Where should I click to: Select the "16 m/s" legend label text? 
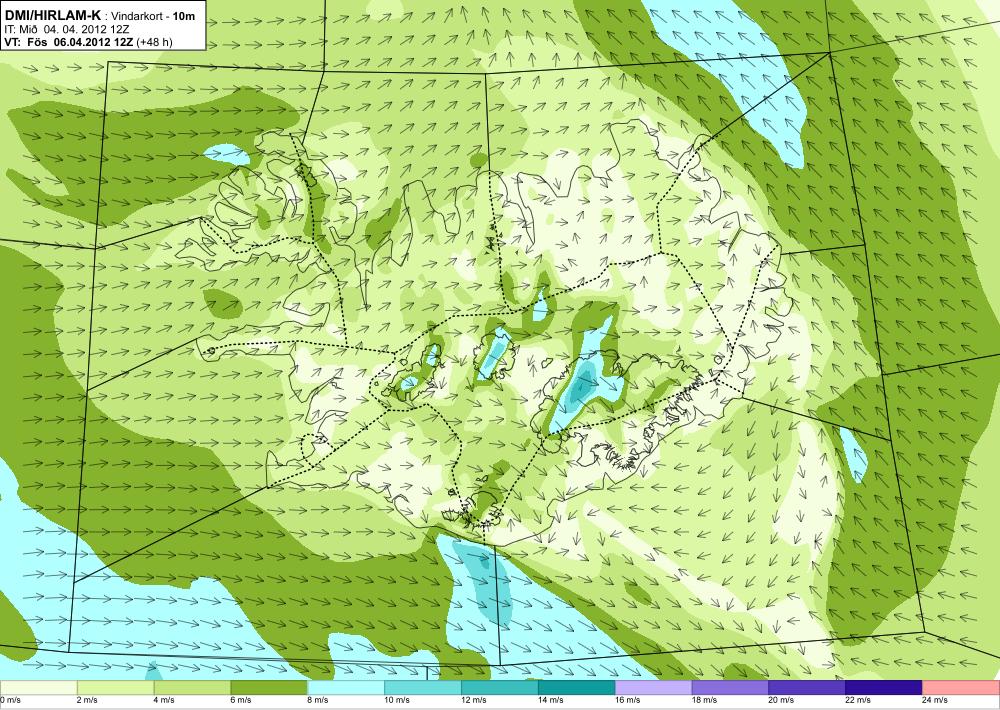tap(627, 700)
